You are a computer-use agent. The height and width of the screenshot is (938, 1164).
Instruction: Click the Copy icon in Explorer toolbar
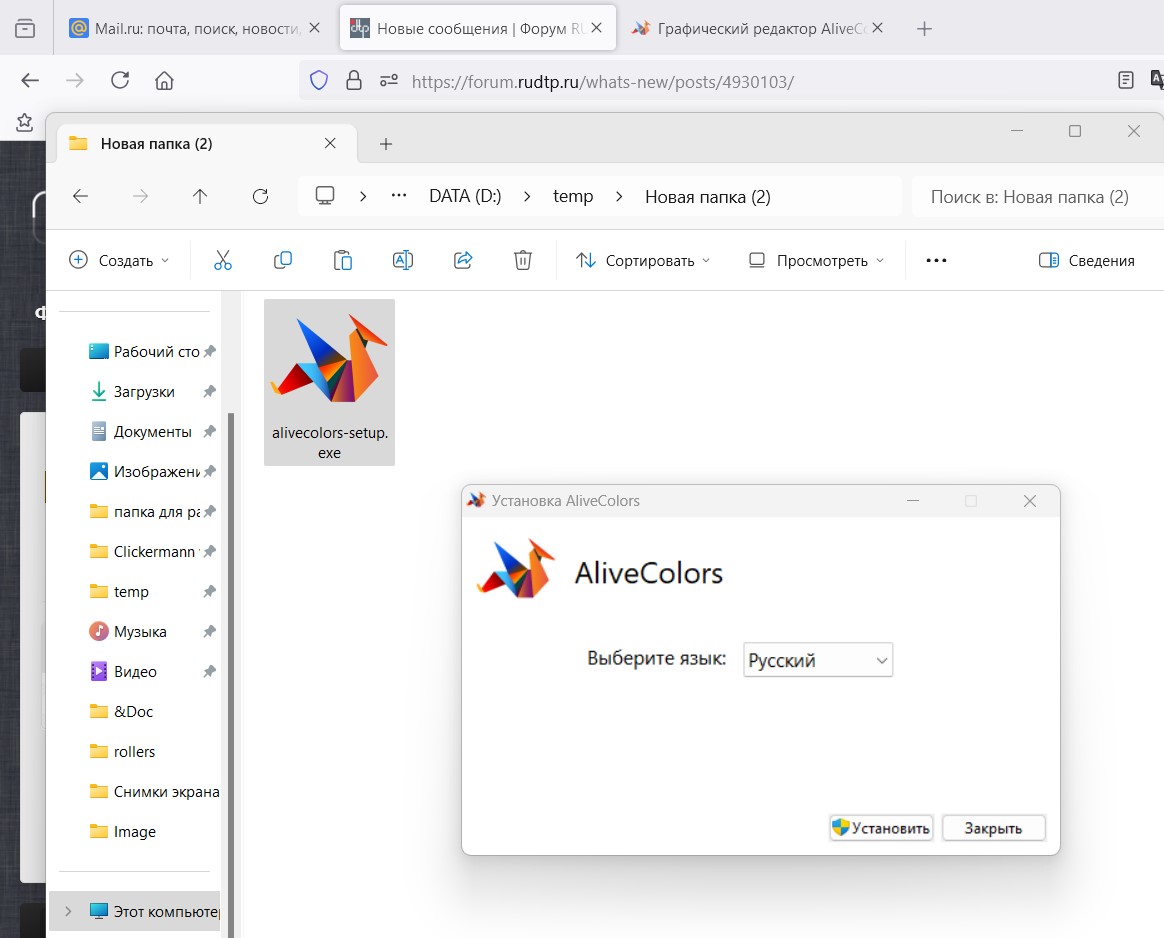pyautogui.click(x=283, y=260)
